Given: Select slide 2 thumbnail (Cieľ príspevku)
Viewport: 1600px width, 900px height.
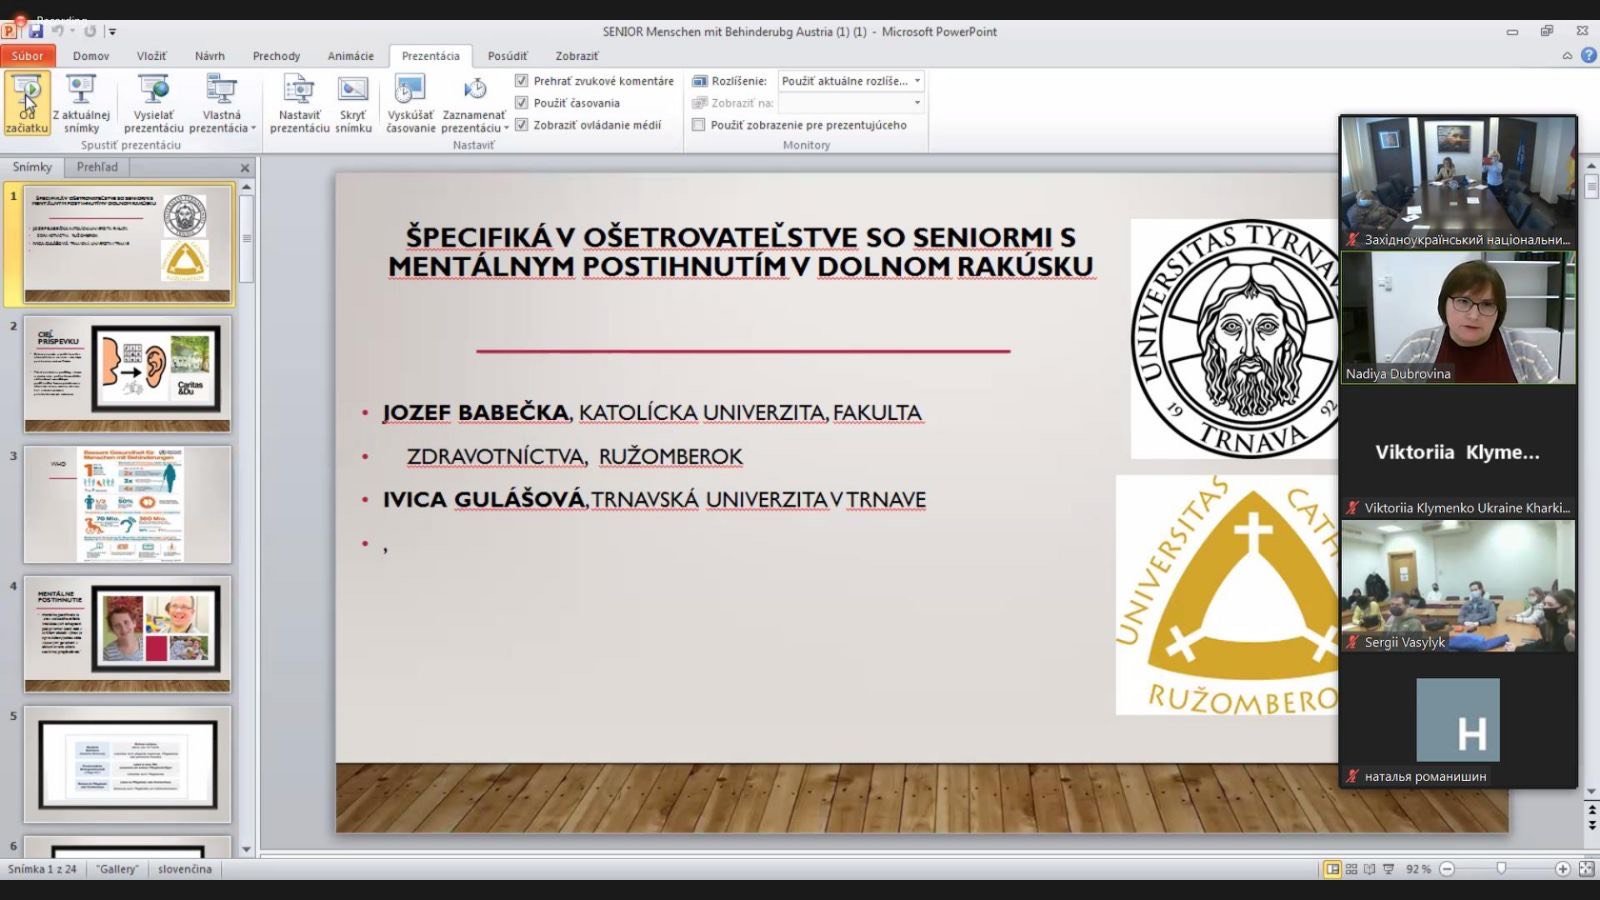Looking at the screenshot, I should 128,374.
